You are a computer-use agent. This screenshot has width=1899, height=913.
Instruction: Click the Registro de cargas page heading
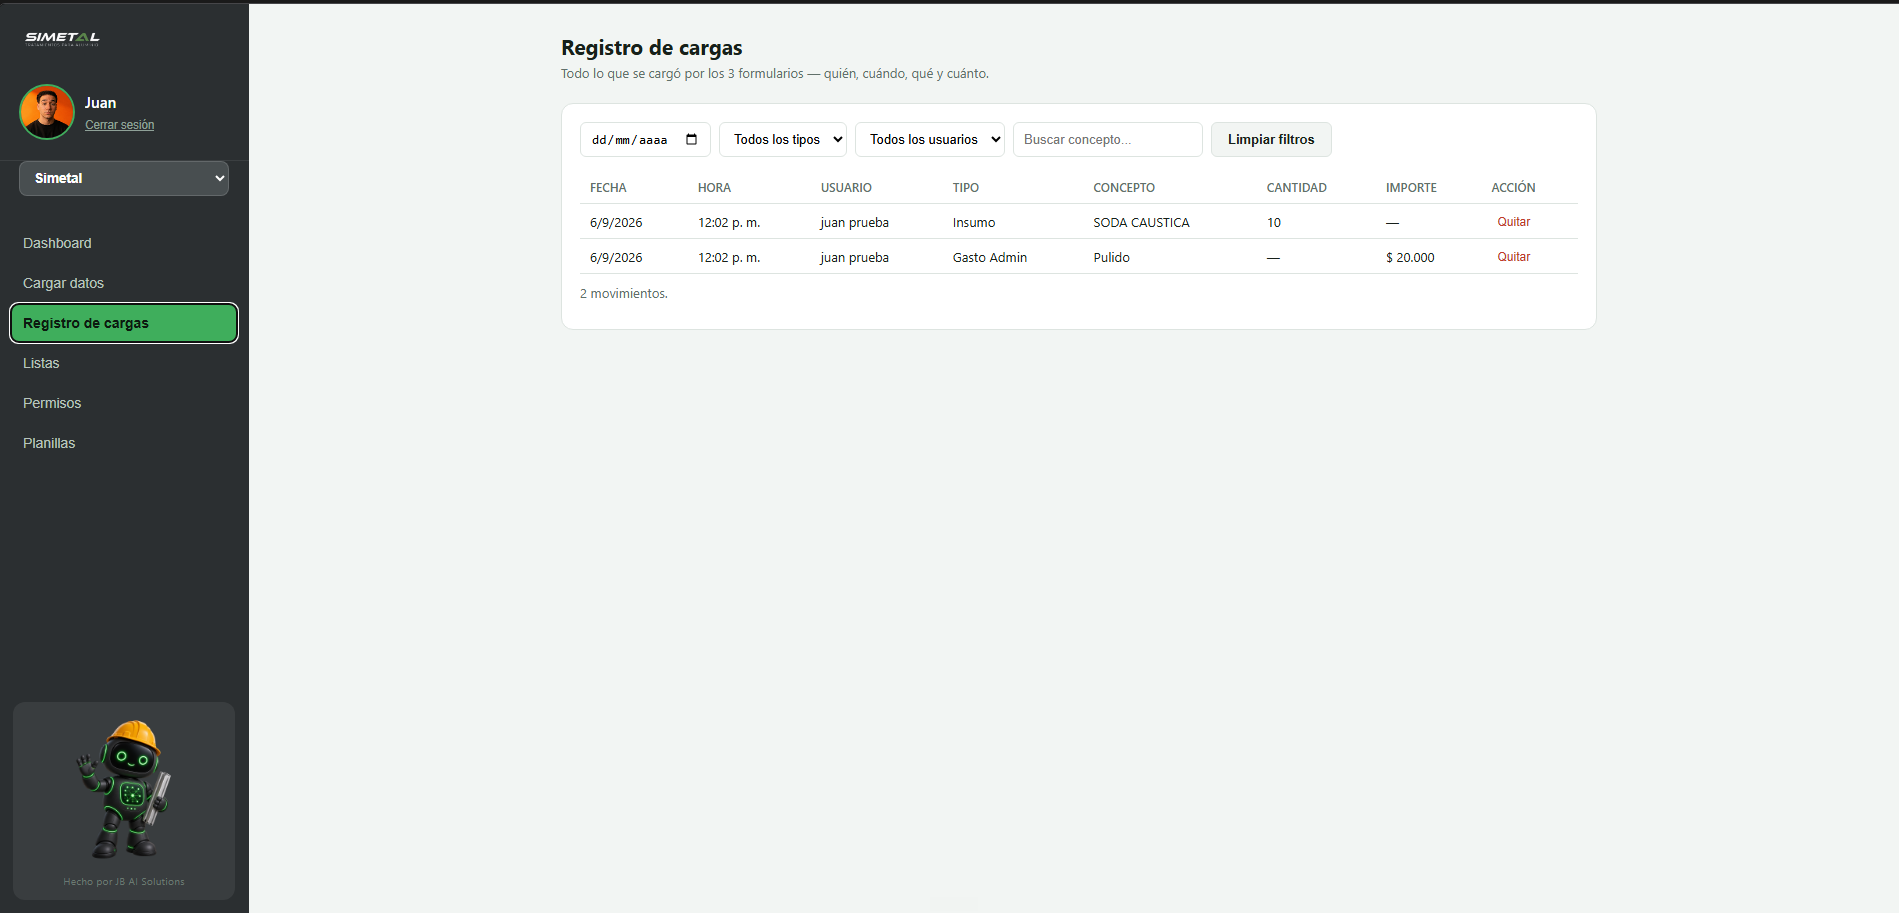[652, 47]
